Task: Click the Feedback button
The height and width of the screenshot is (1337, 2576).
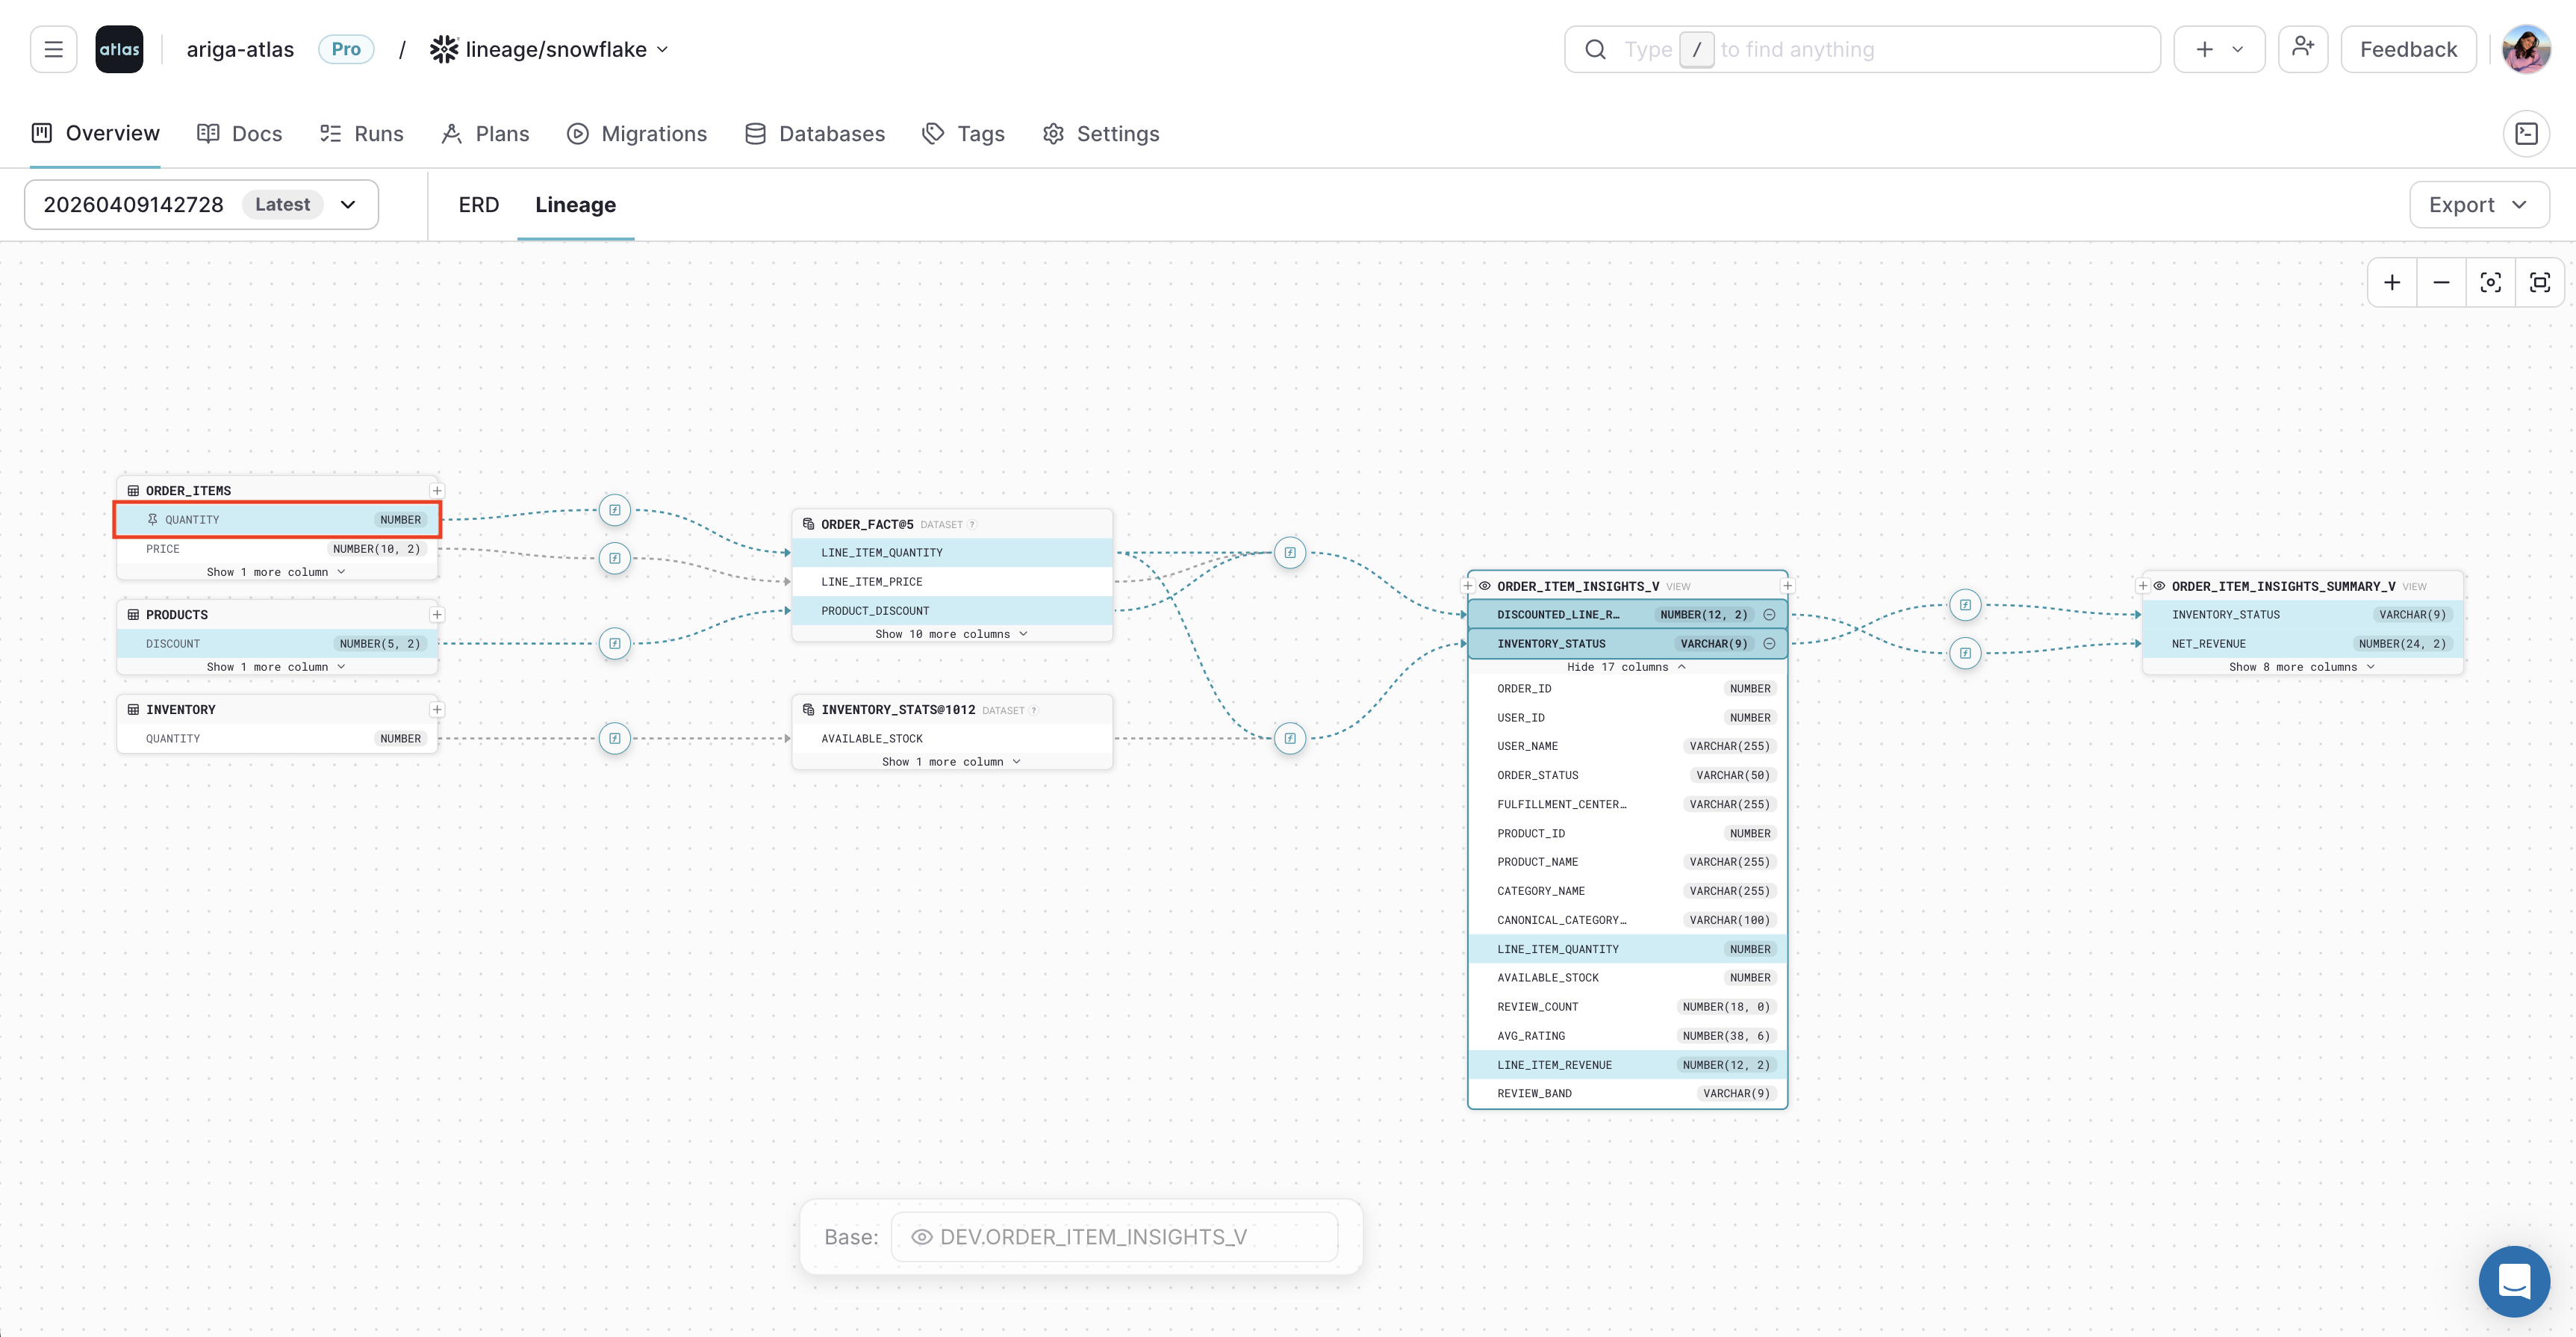Action: (2407, 48)
